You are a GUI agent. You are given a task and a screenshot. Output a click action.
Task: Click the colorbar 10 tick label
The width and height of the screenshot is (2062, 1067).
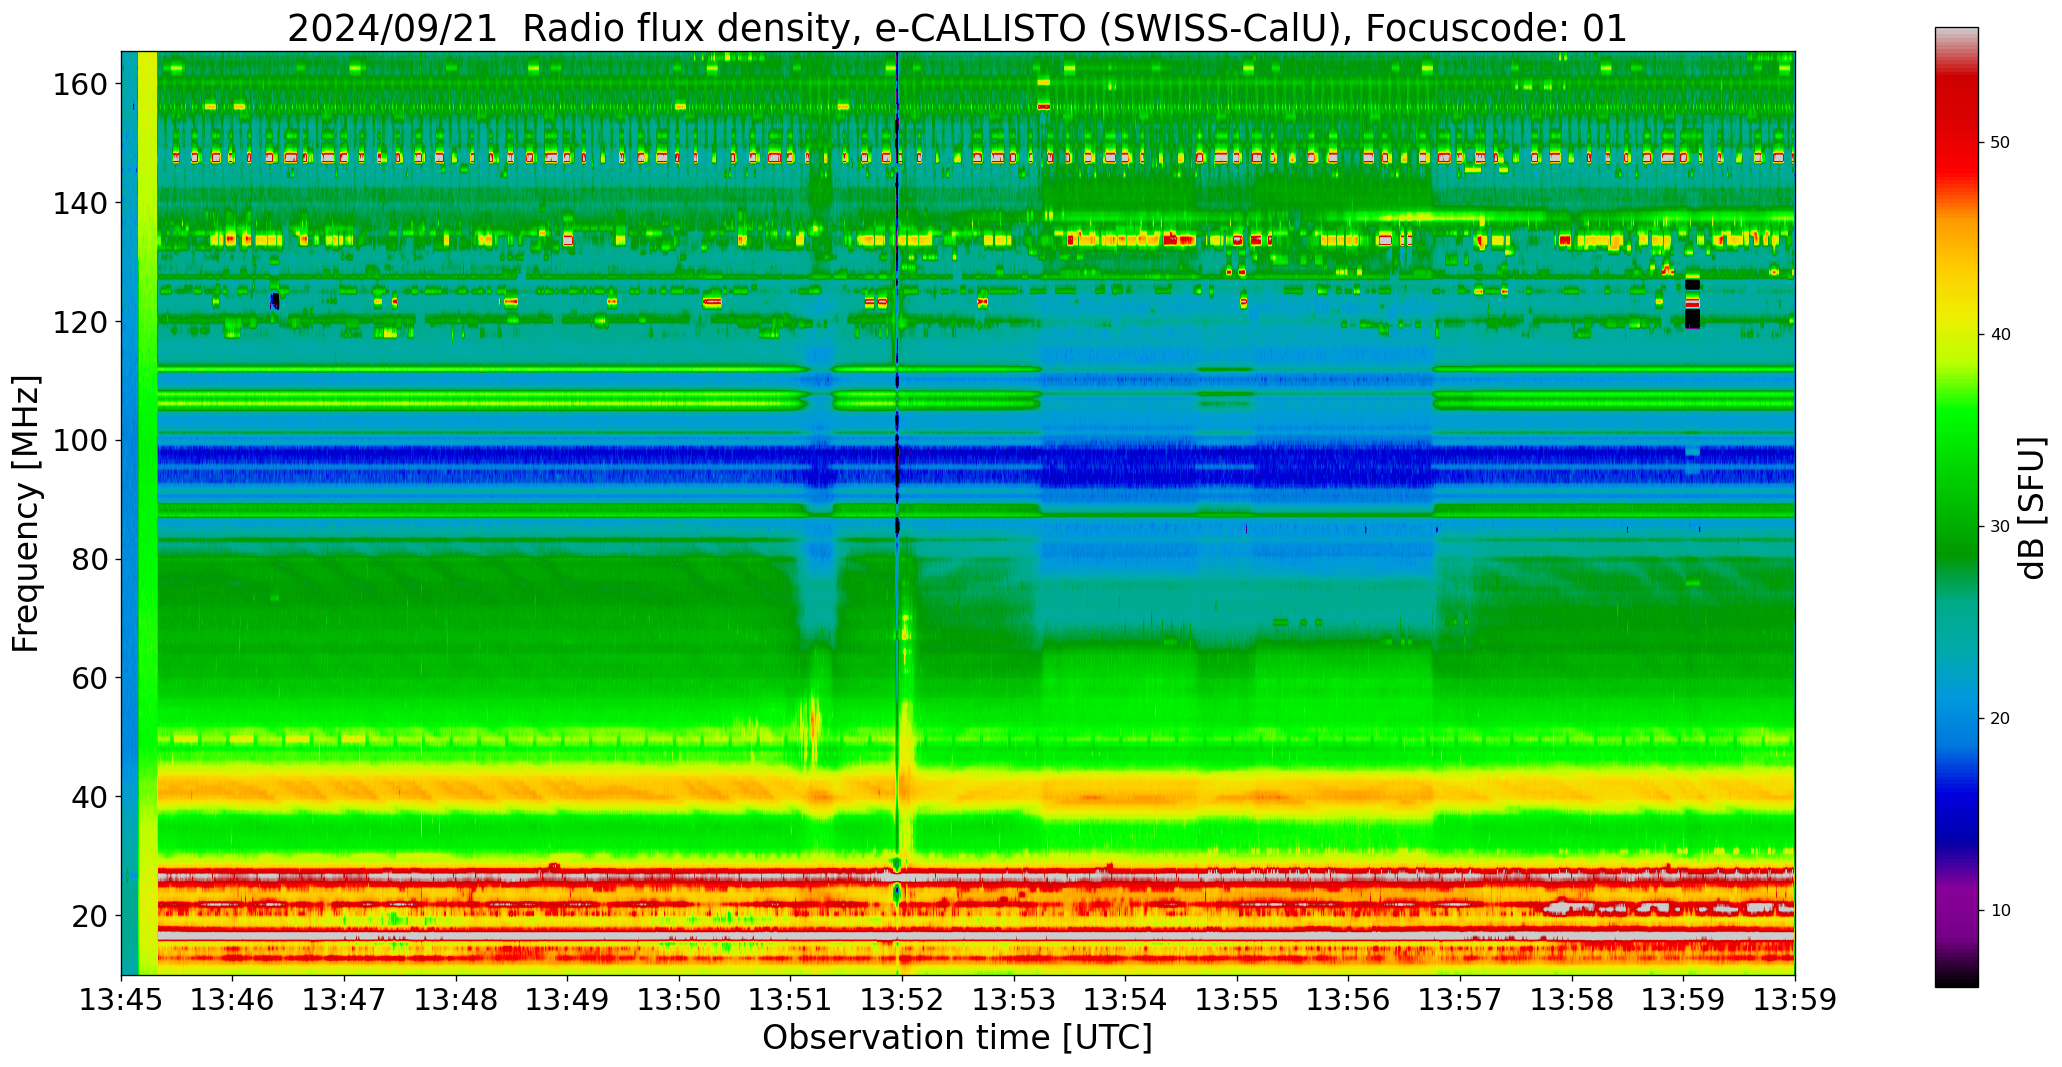[2000, 911]
